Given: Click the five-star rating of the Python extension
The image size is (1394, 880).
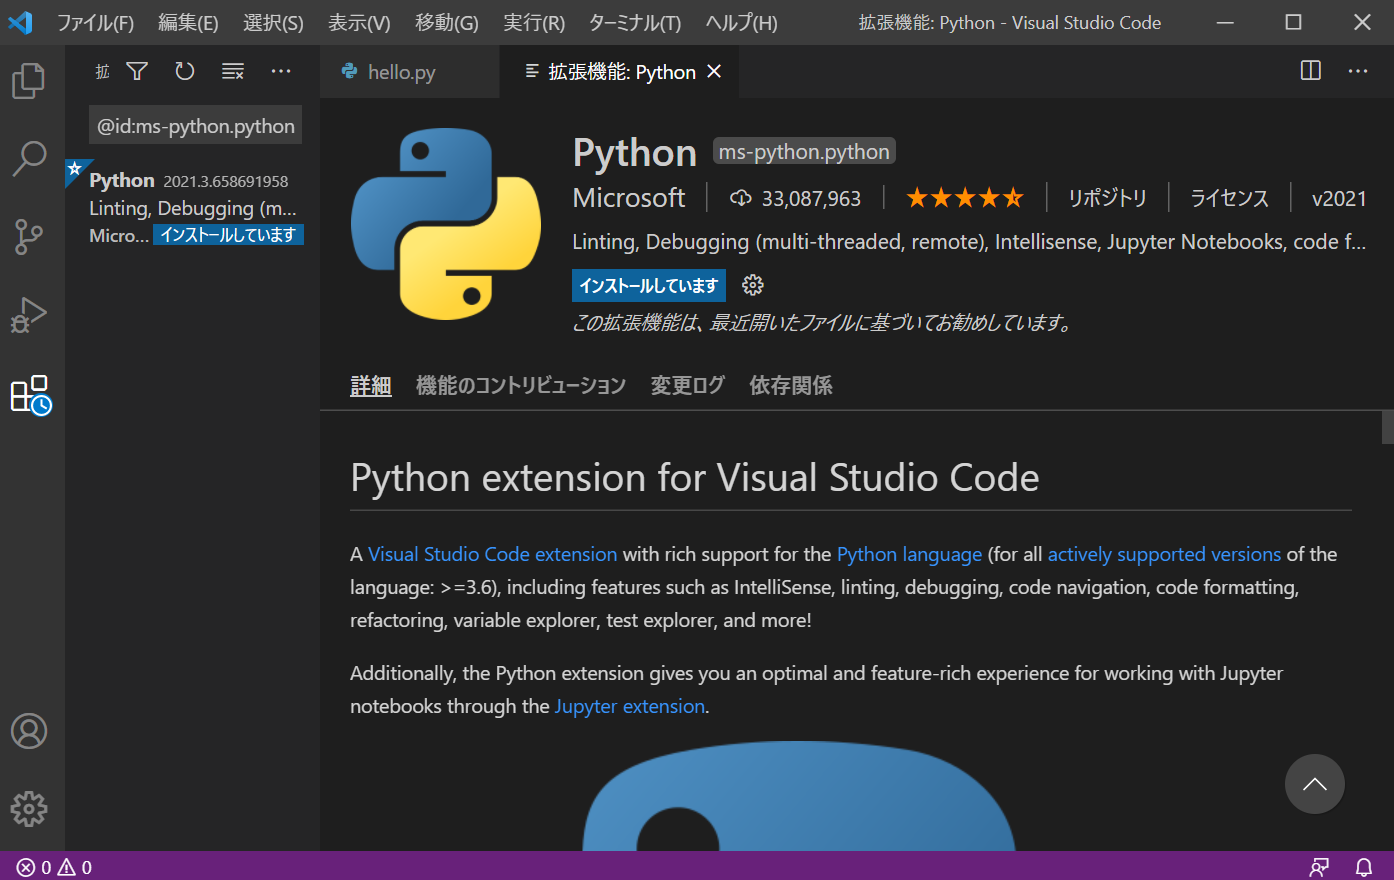Looking at the screenshot, I should point(964,198).
